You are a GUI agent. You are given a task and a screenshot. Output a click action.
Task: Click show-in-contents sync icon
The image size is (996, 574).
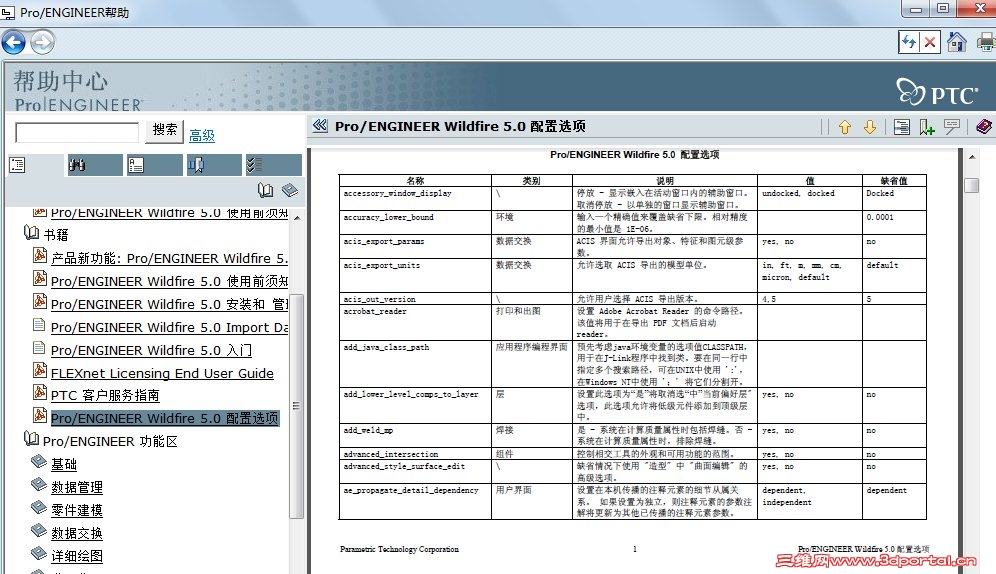(901, 127)
